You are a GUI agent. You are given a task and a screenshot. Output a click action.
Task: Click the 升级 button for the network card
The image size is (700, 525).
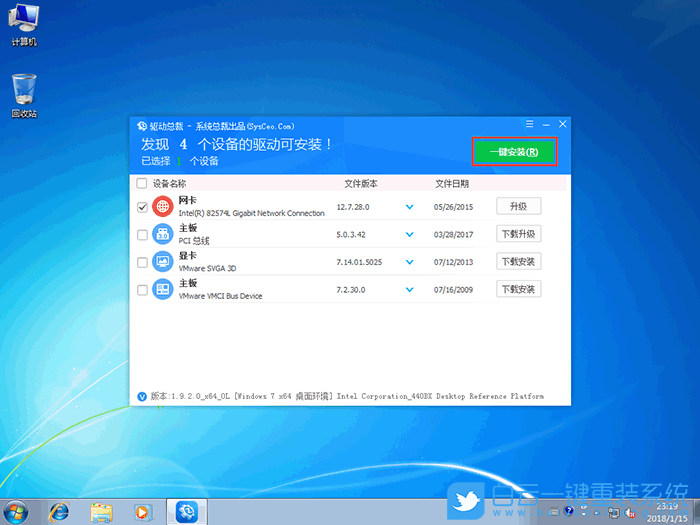518,206
